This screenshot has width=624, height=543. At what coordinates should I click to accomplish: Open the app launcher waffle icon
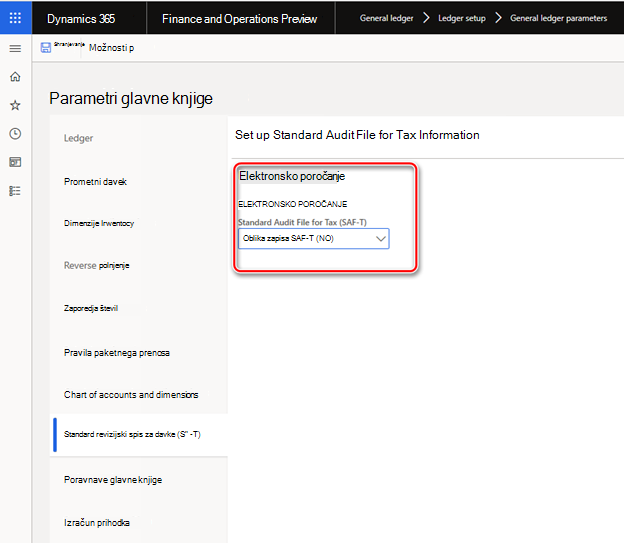click(x=16, y=18)
